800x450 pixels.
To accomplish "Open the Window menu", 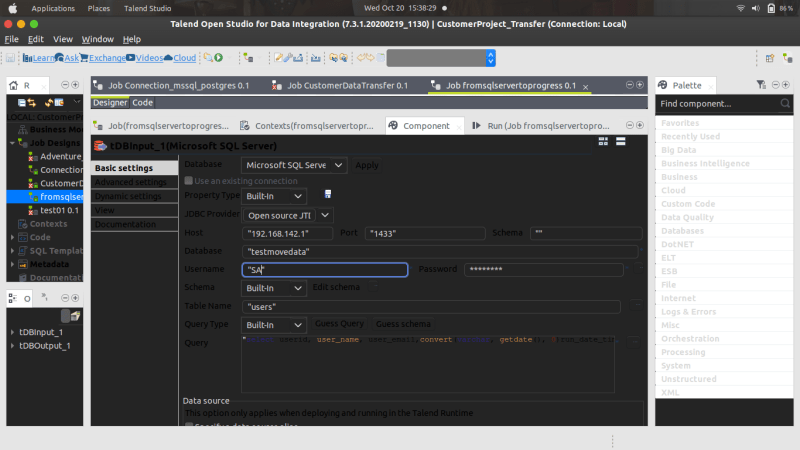I will coord(97,39).
